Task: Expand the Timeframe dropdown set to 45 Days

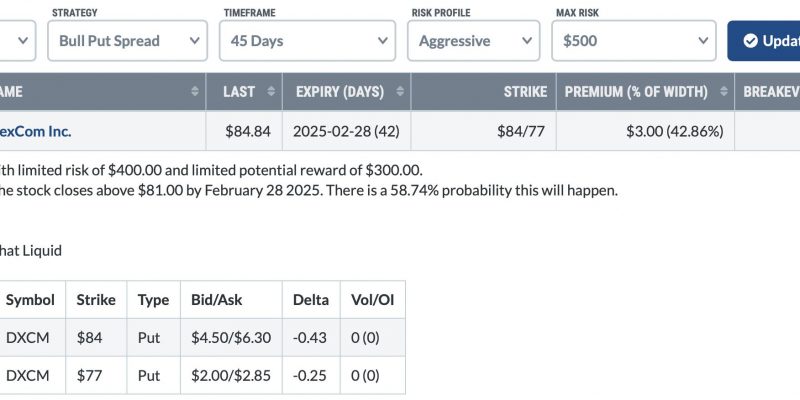Action: tap(307, 41)
